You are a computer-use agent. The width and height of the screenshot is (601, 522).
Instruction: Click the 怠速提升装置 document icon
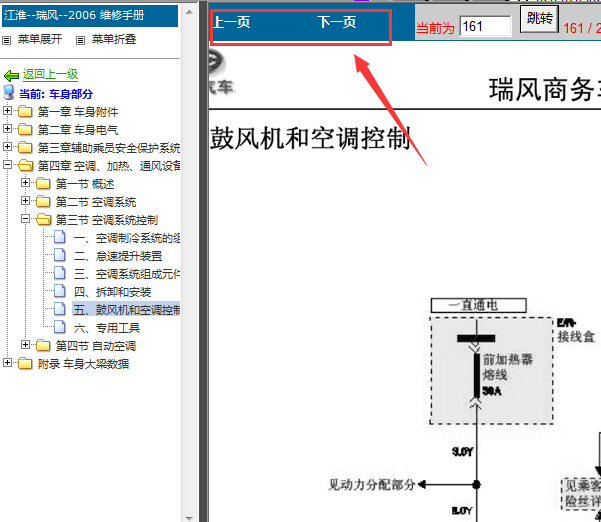click(x=60, y=256)
